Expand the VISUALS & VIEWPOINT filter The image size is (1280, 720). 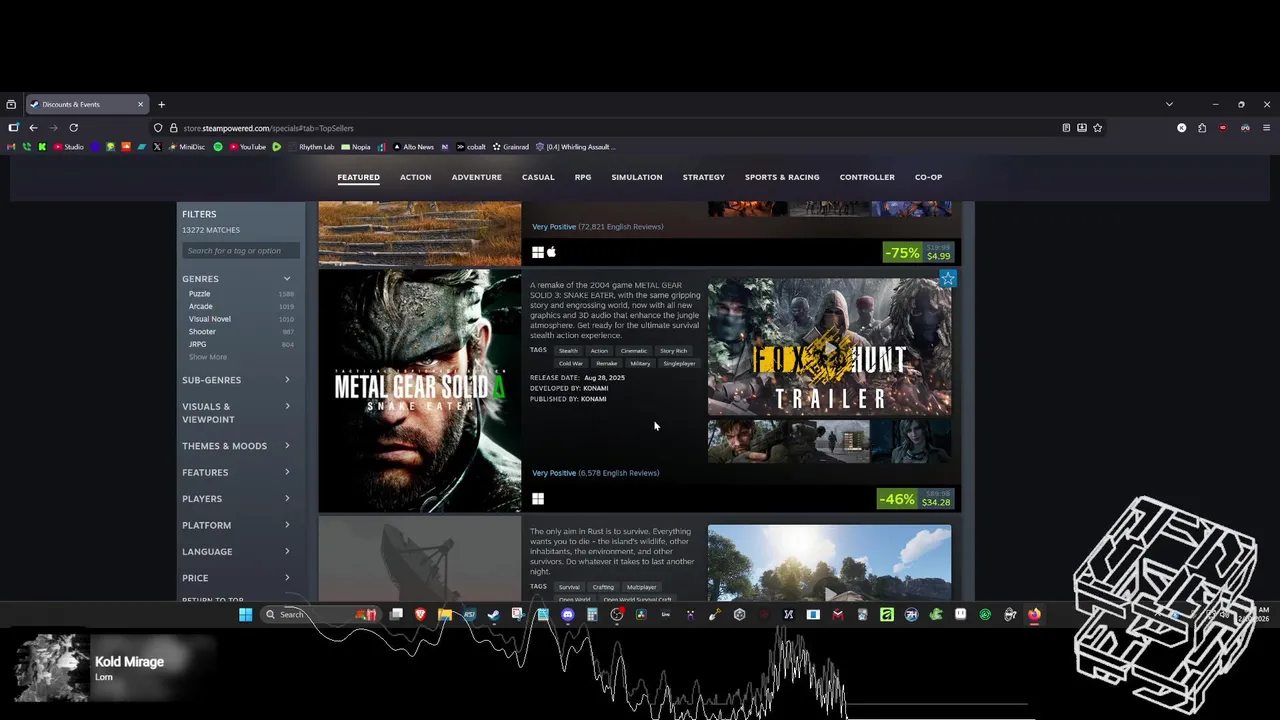pyautogui.click(x=237, y=413)
